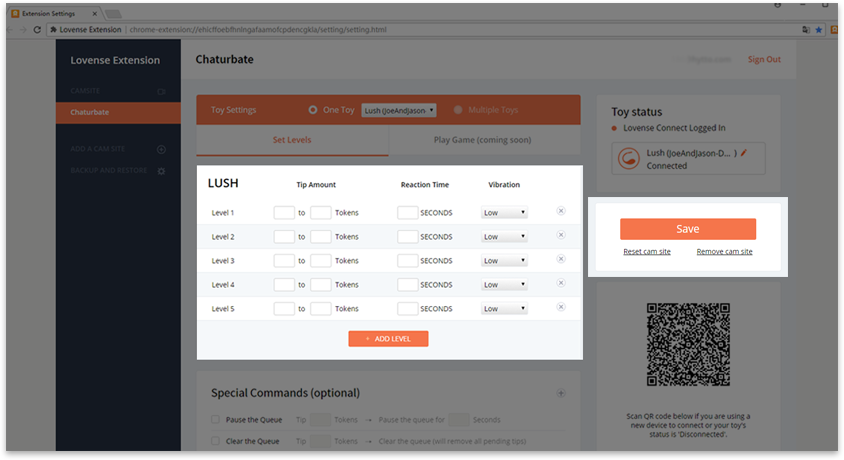
Task: Click the Lovense Connect Logged In status
Action: (x=674, y=128)
